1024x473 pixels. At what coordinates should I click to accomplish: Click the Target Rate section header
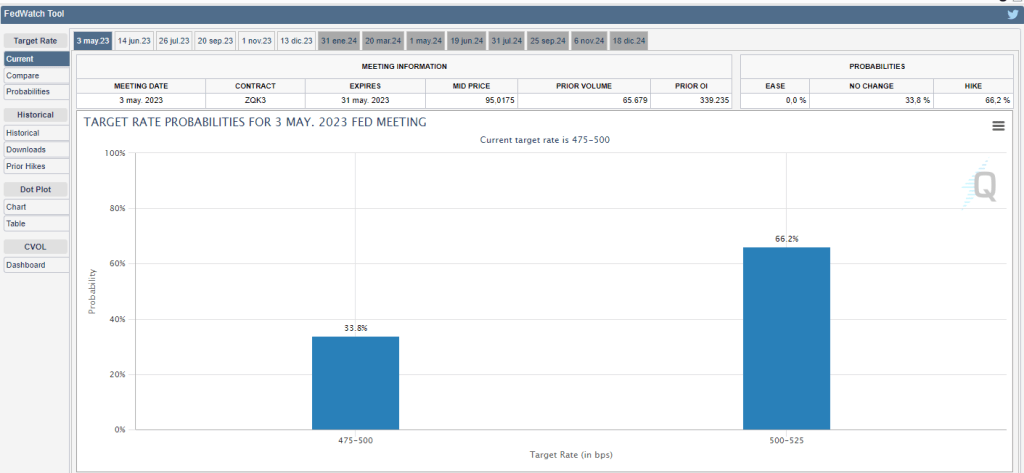(35, 41)
